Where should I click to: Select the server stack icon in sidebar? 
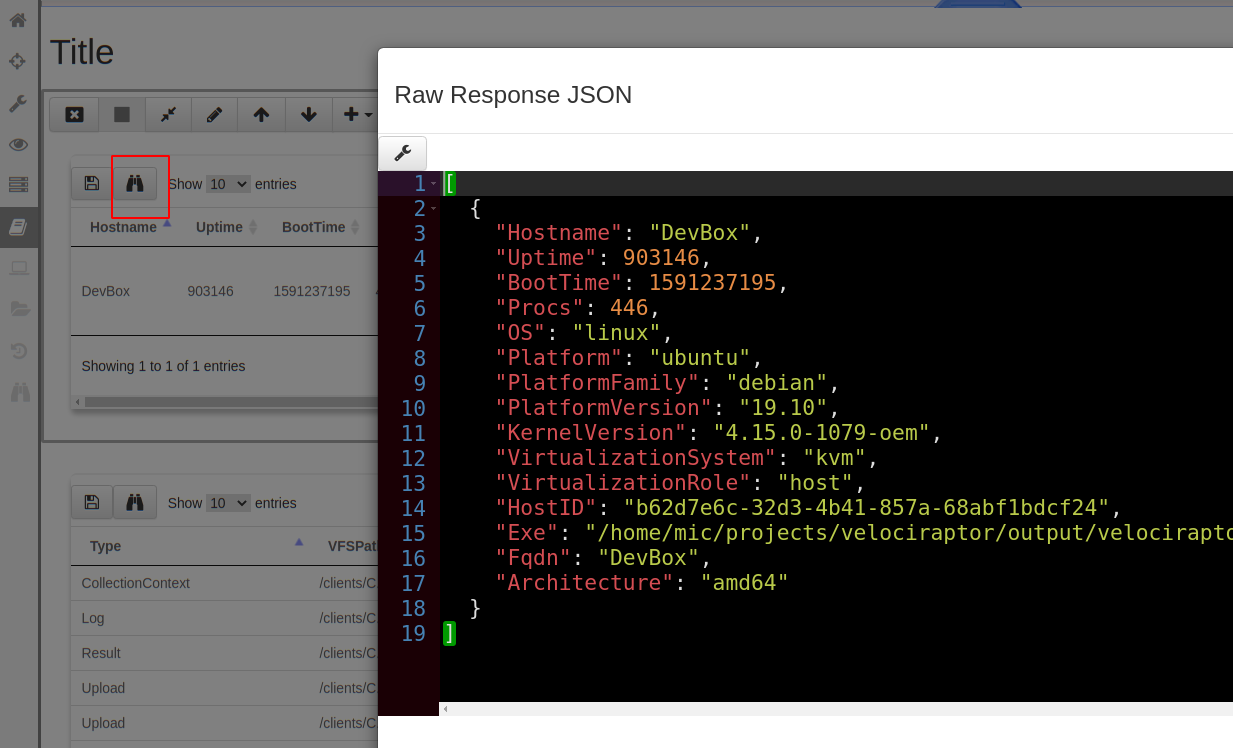[x=18, y=185]
